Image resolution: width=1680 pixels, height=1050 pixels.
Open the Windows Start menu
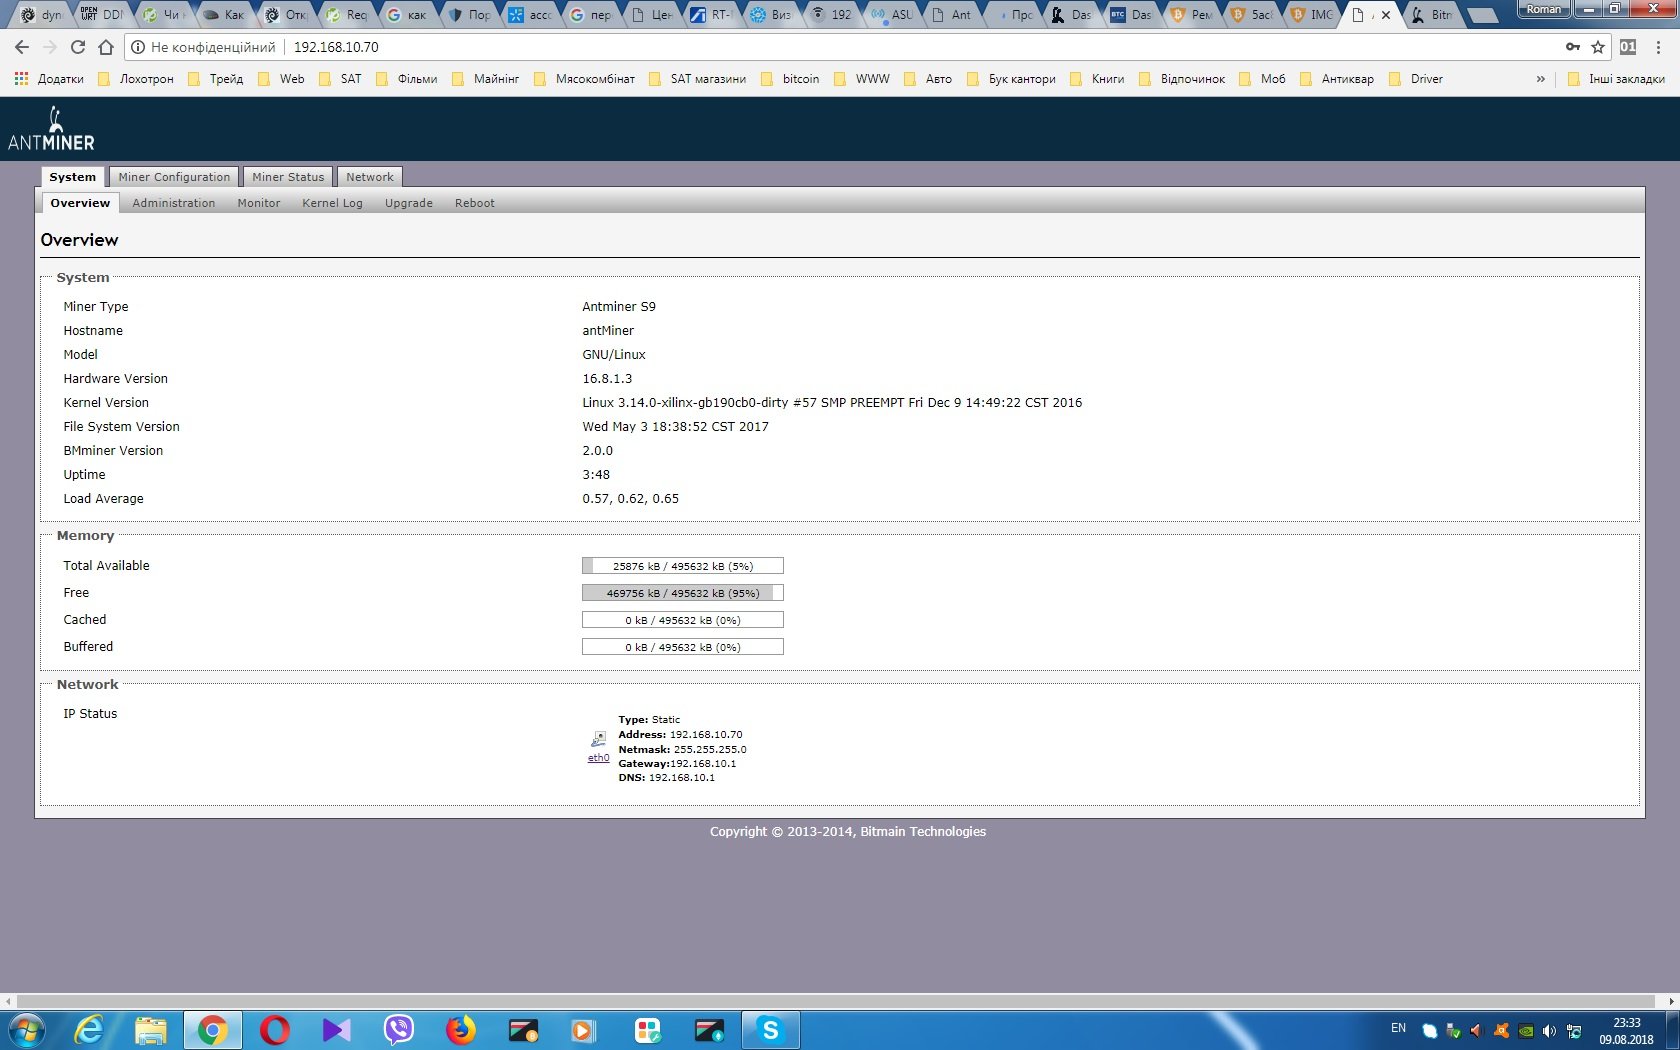(27, 1030)
